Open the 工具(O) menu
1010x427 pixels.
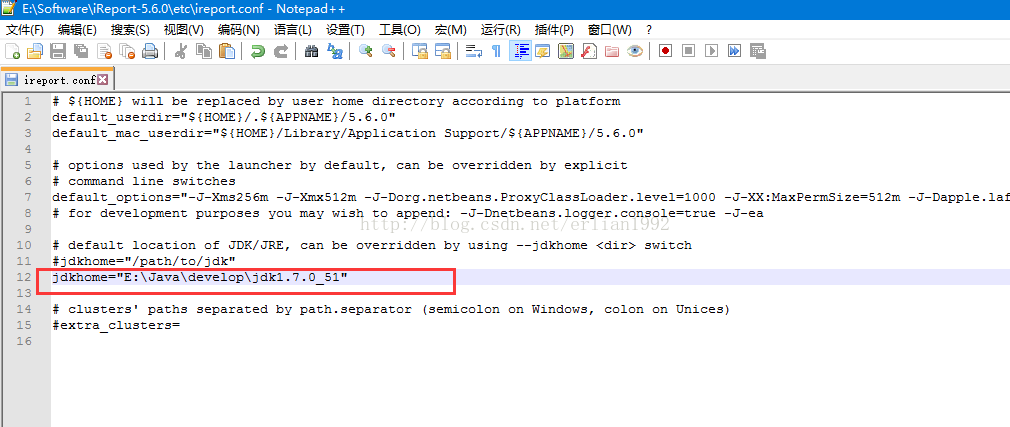point(400,30)
